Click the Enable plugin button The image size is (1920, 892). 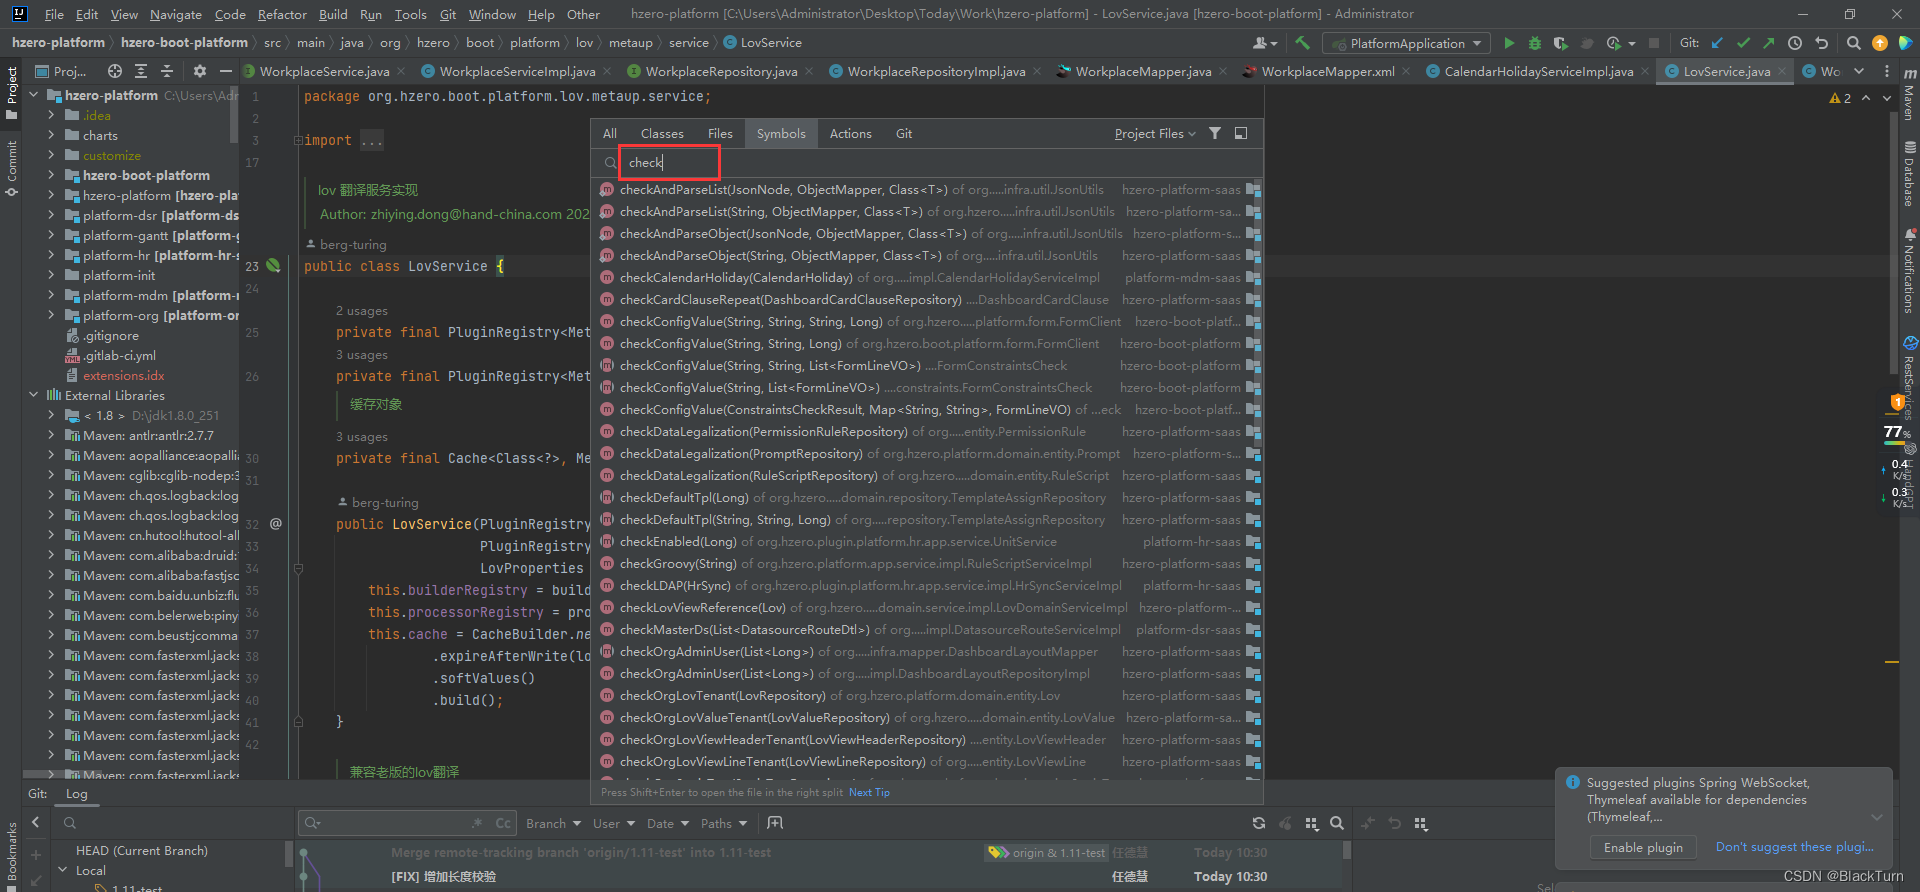point(1643,847)
